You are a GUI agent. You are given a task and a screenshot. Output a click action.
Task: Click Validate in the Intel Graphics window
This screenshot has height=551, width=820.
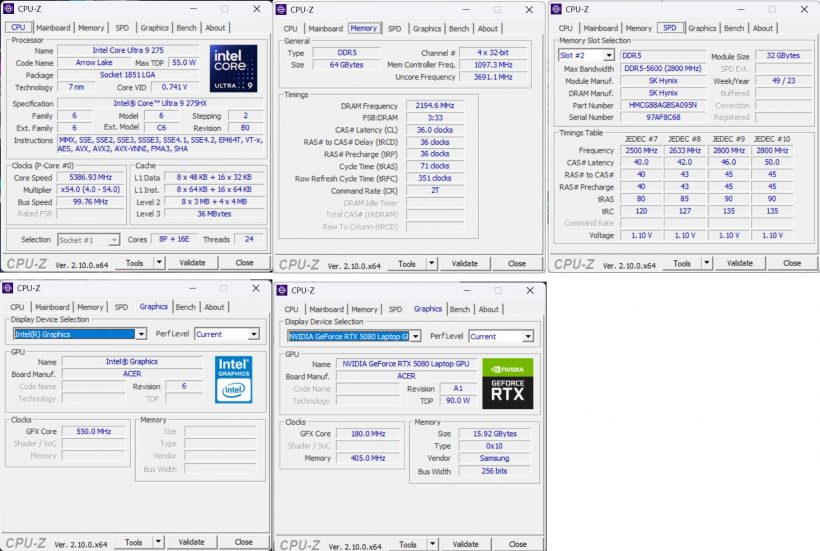point(191,542)
